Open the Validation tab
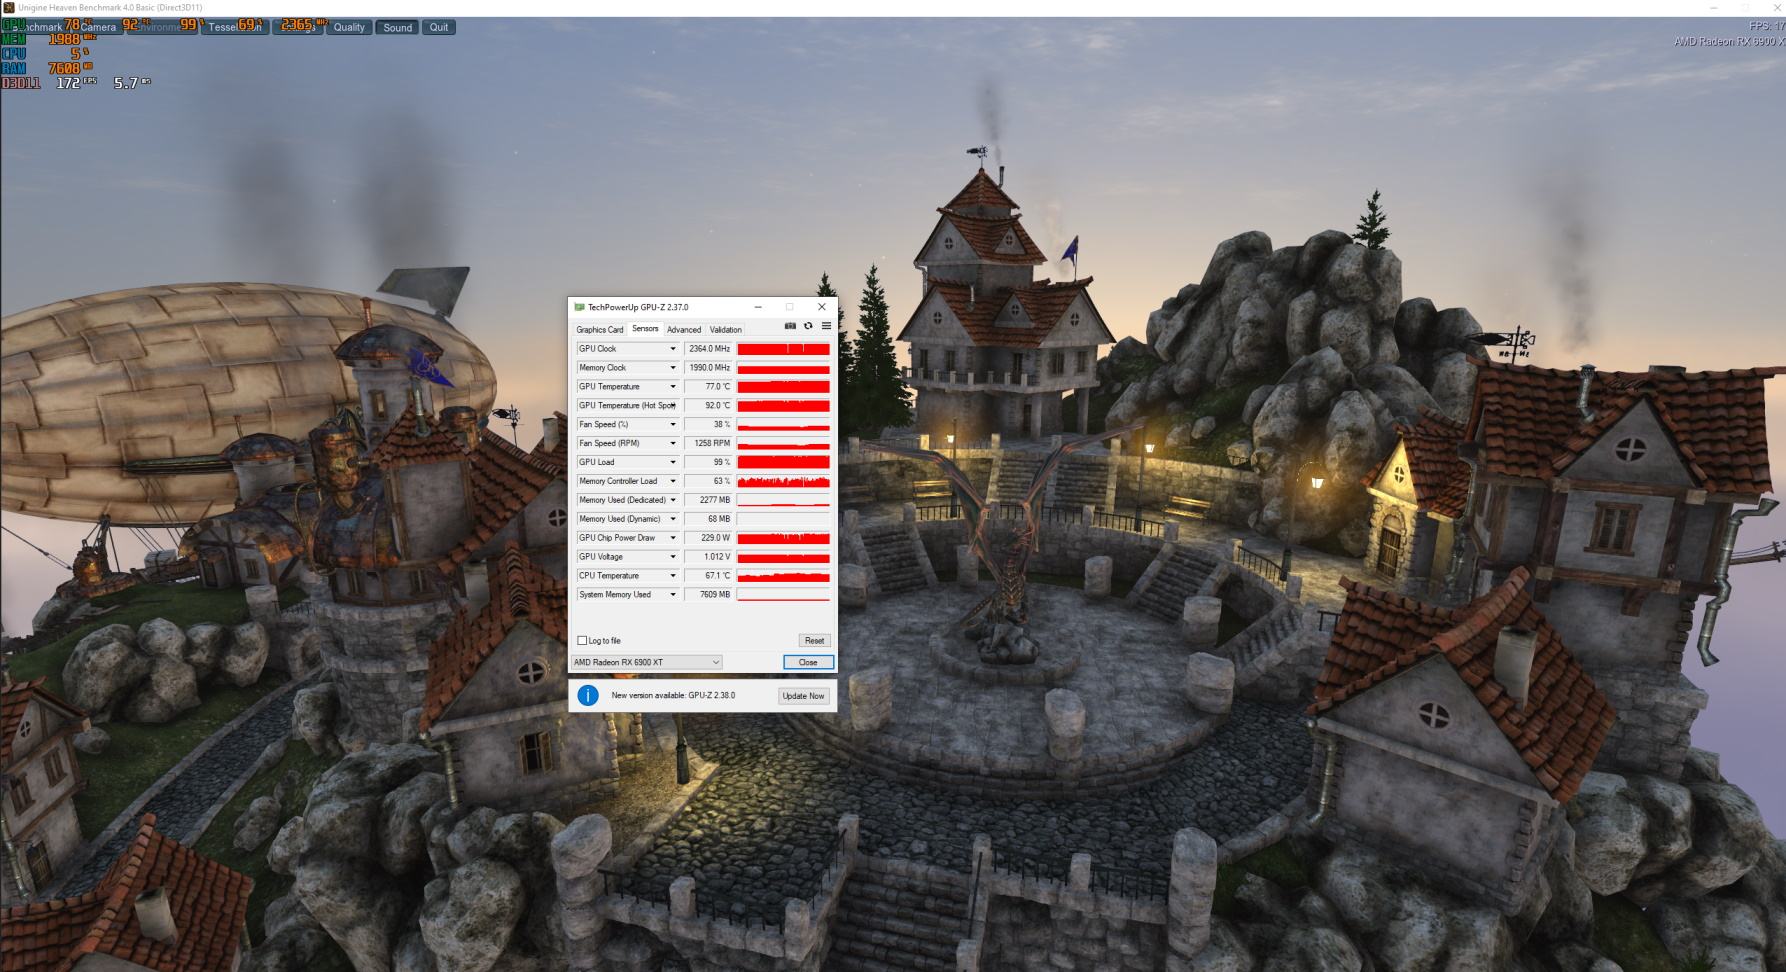The image size is (1786, 972). coord(726,330)
